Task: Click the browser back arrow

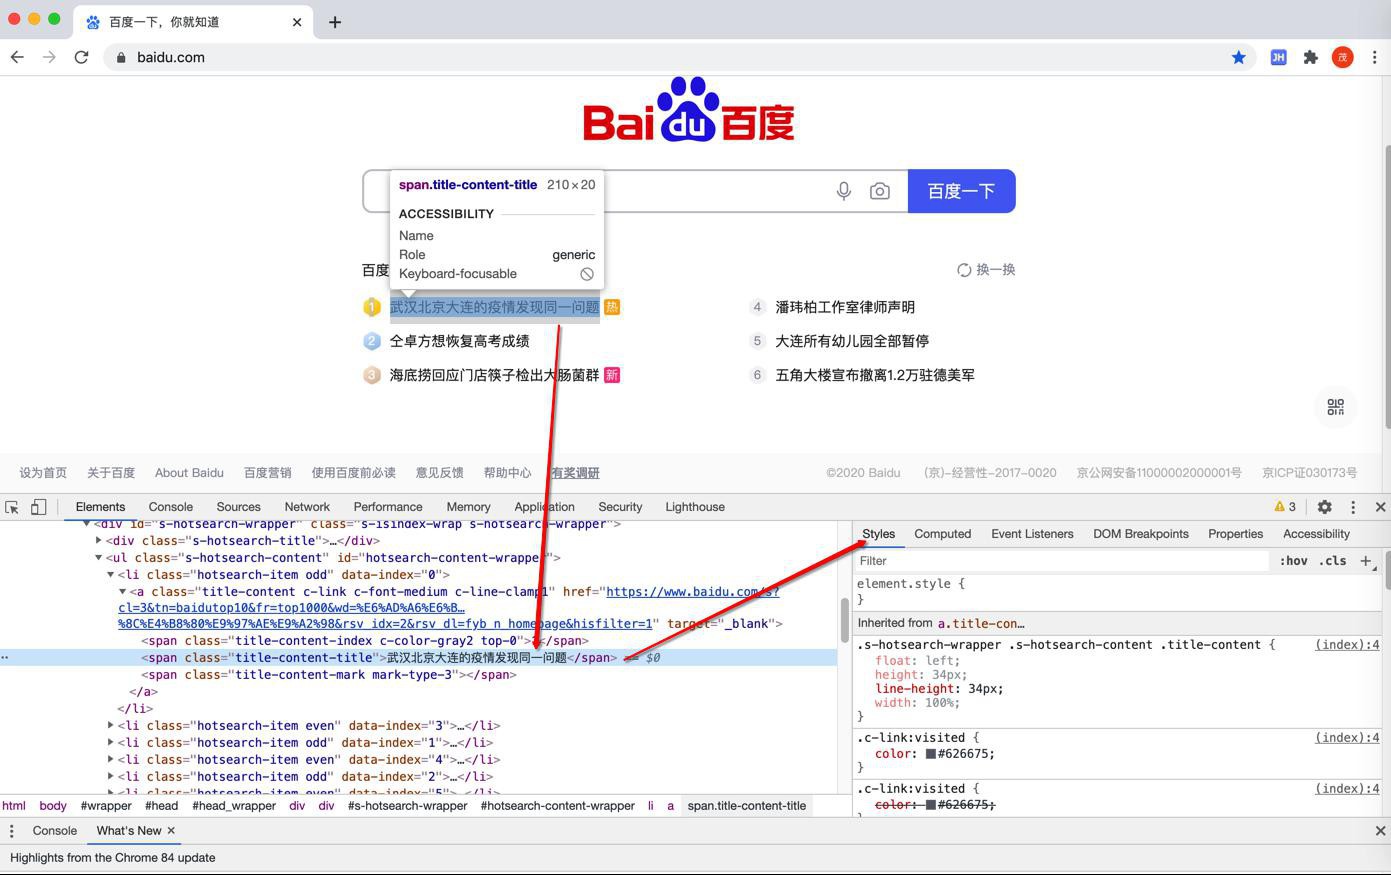Action: click(17, 57)
